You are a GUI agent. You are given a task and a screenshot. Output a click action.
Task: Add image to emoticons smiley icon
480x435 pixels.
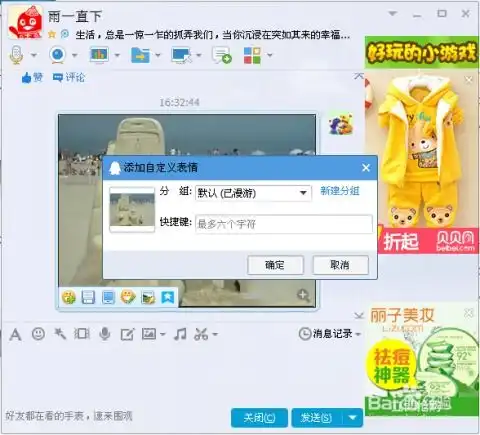point(69,297)
